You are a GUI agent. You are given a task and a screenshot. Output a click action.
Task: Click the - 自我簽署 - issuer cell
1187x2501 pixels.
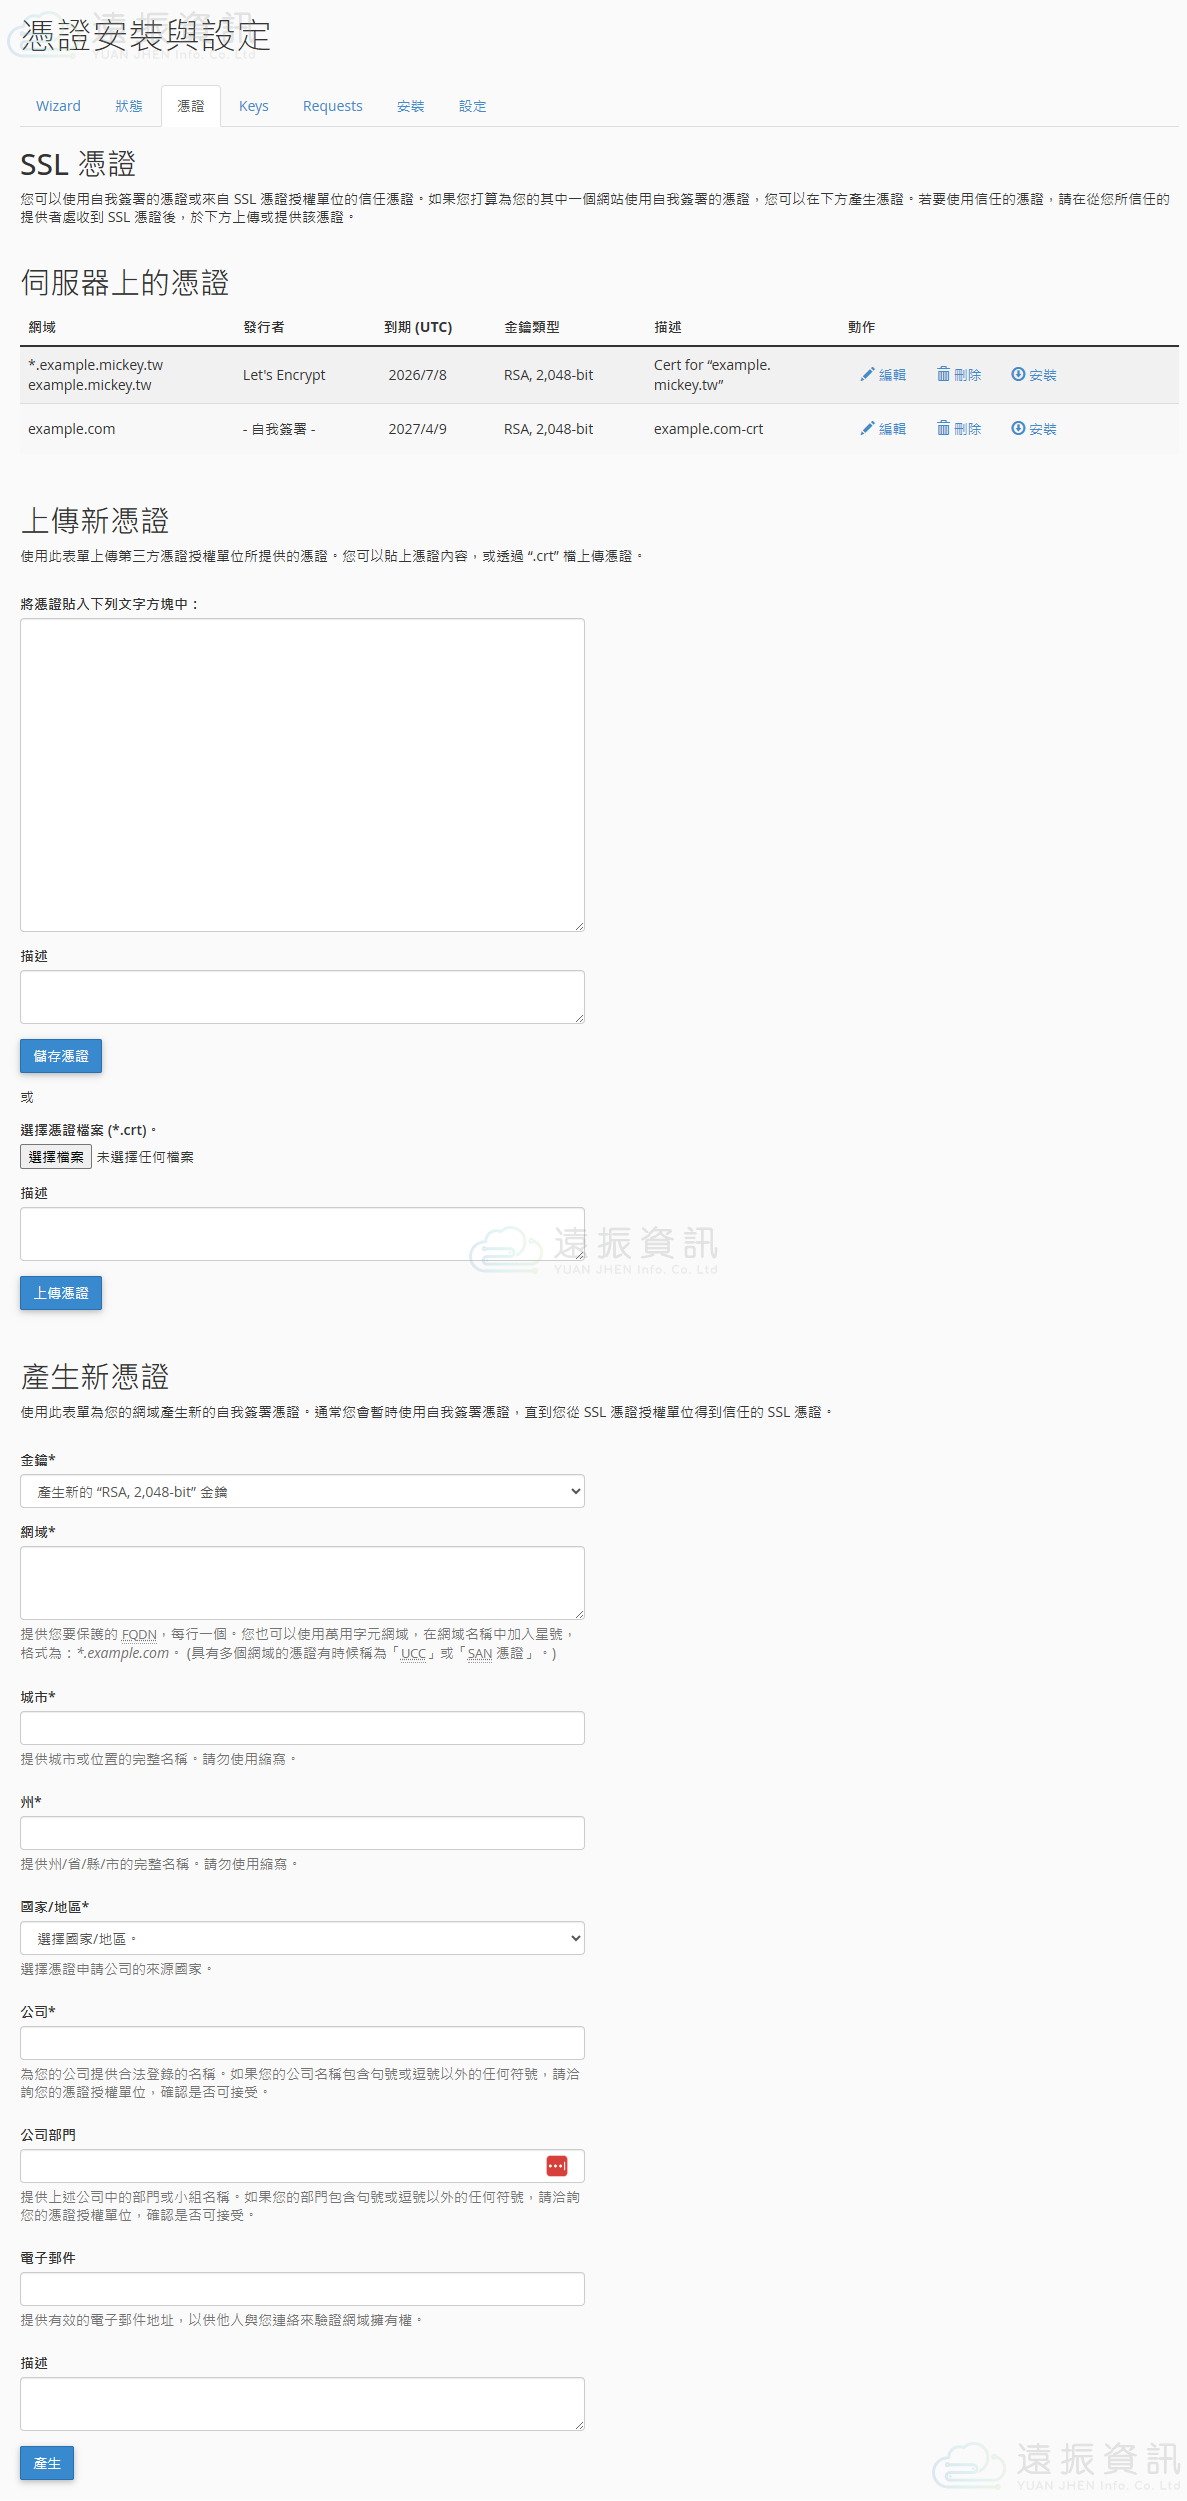coord(279,429)
